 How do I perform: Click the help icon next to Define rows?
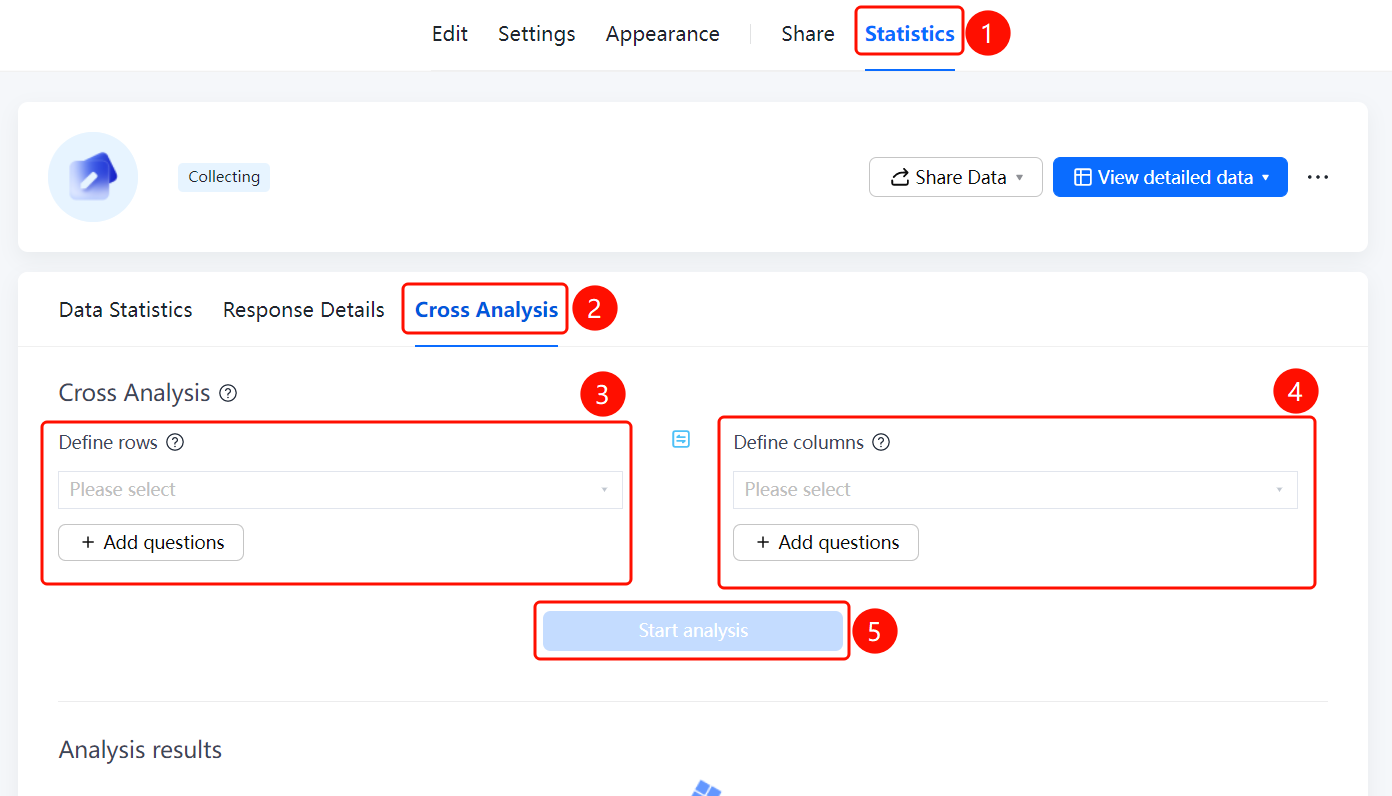175,442
